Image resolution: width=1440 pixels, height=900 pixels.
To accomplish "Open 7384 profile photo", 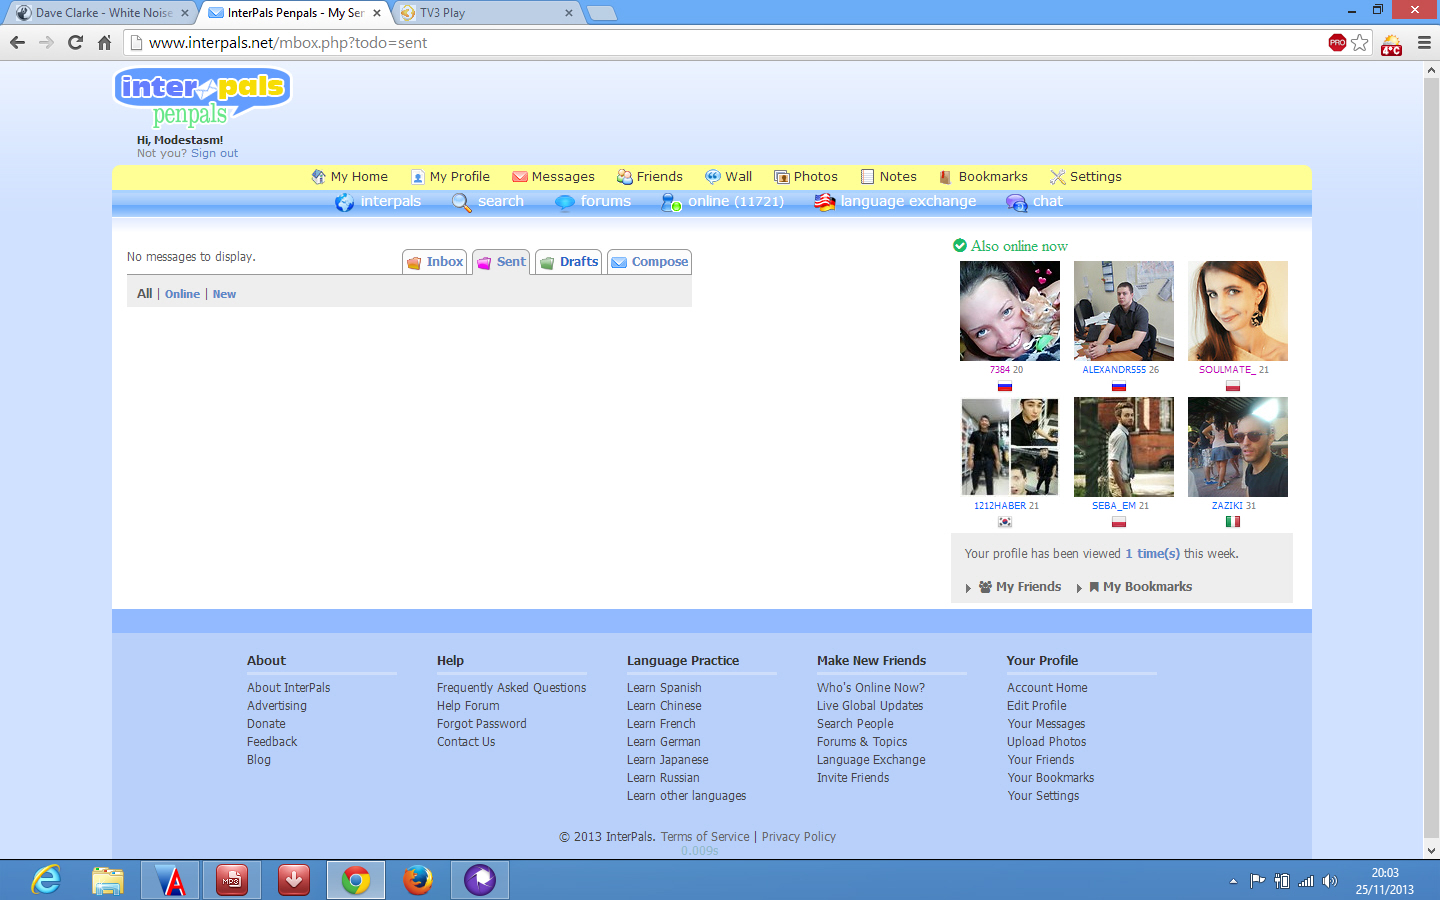I will click(1010, 311).
